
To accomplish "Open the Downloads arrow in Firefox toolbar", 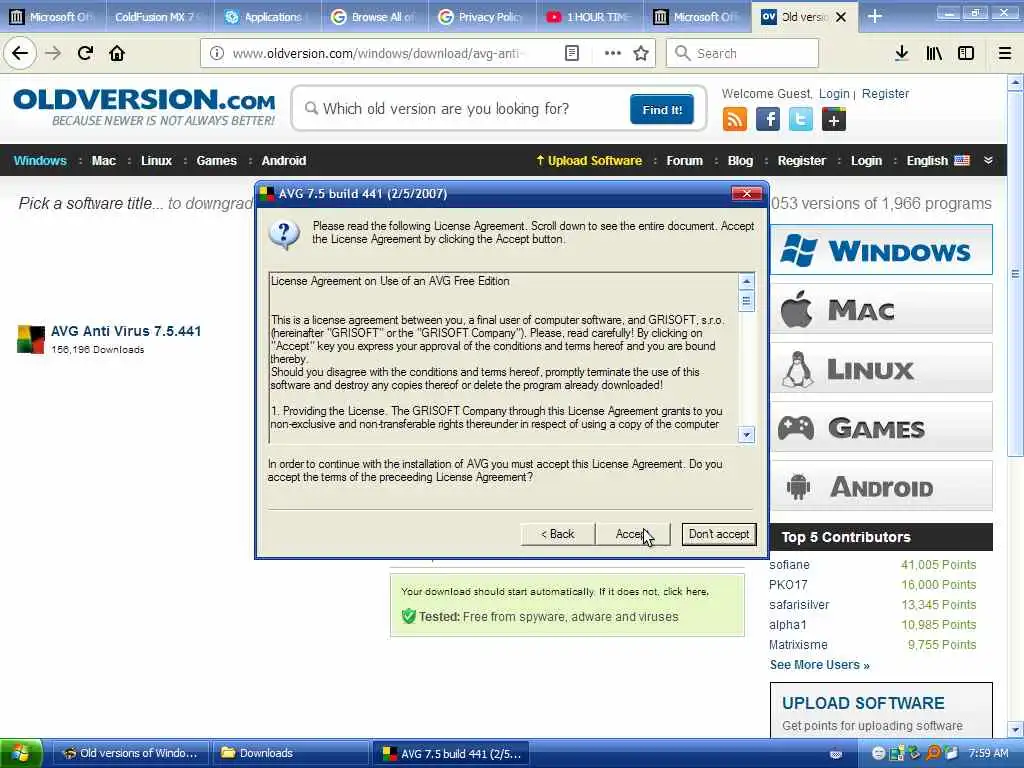I will tap(901, 53).
